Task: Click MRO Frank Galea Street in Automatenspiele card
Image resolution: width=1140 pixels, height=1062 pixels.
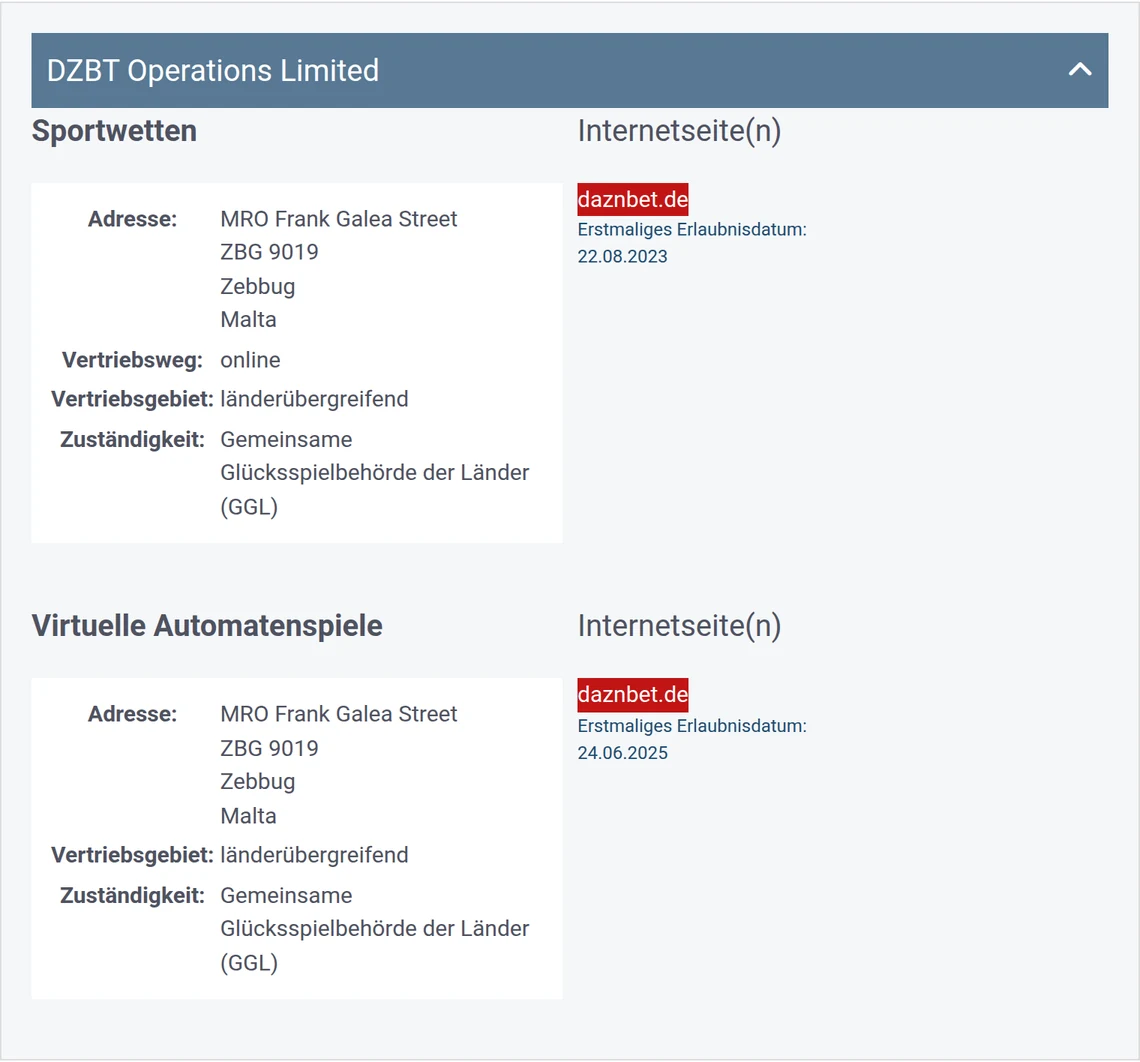Action: tap(339, 714)
